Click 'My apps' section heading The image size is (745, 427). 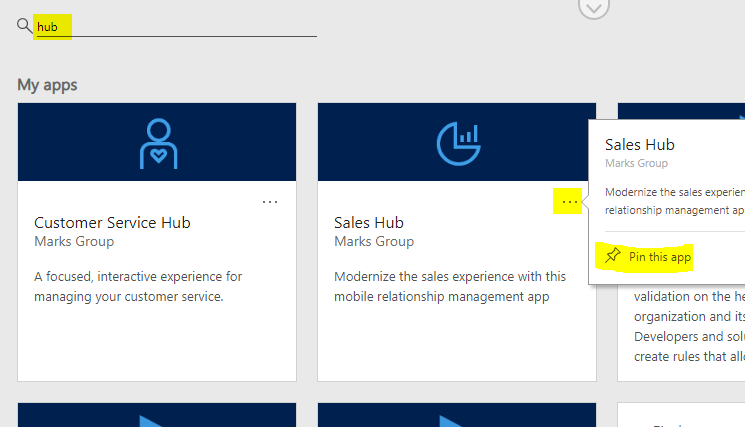click(47, 85)
